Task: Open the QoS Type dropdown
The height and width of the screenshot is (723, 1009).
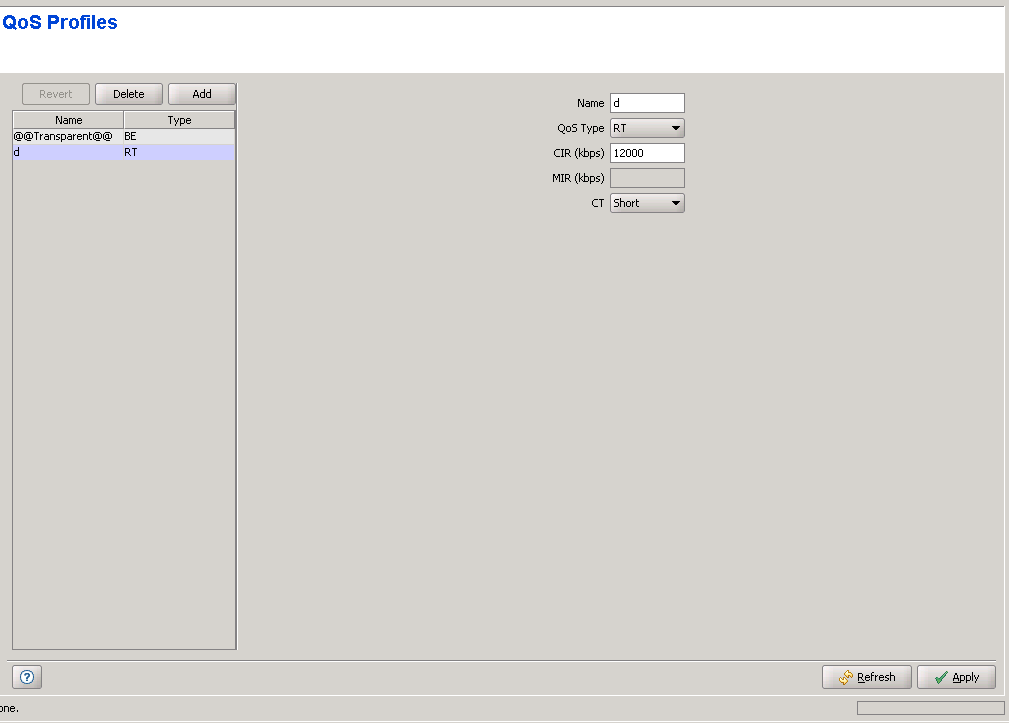Action: tap(647, 128)
